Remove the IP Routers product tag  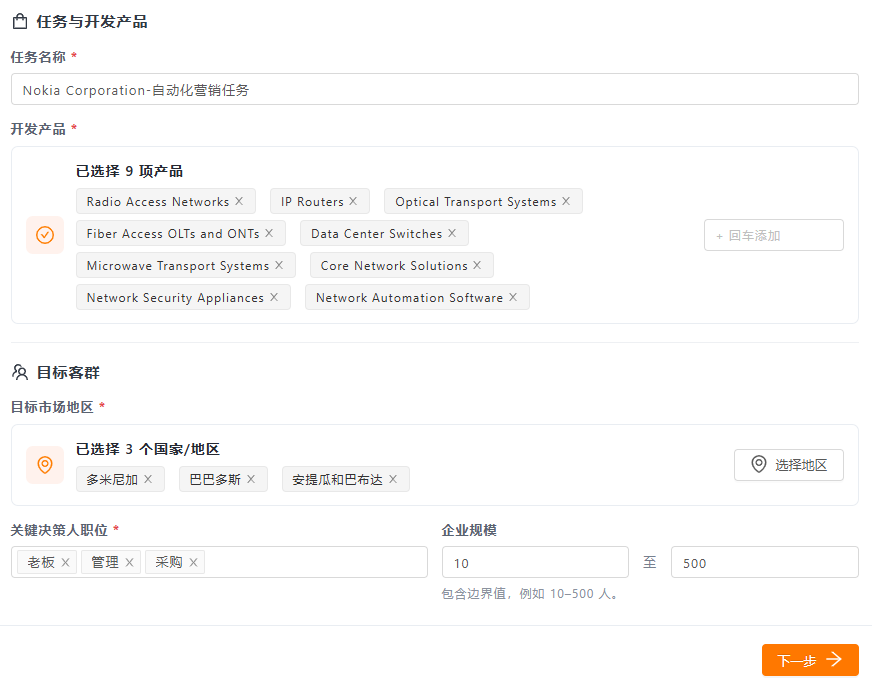(353, 201)
